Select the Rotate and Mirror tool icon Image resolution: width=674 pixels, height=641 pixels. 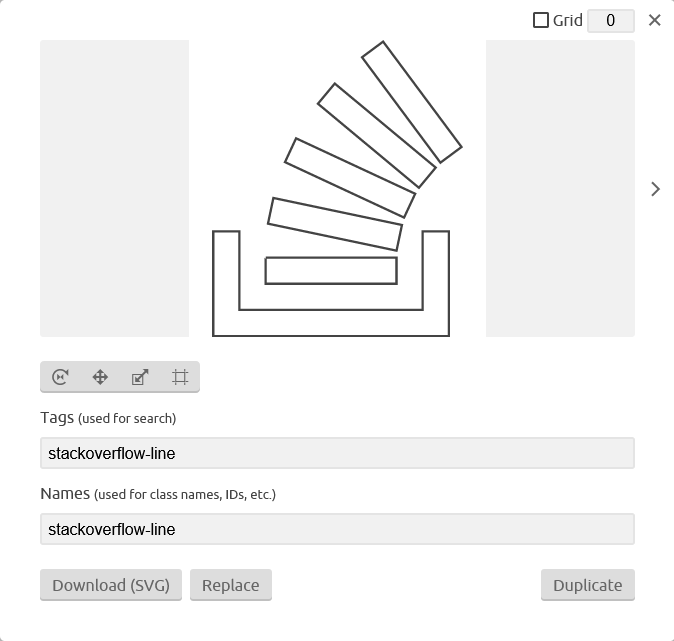coord(60,377)
